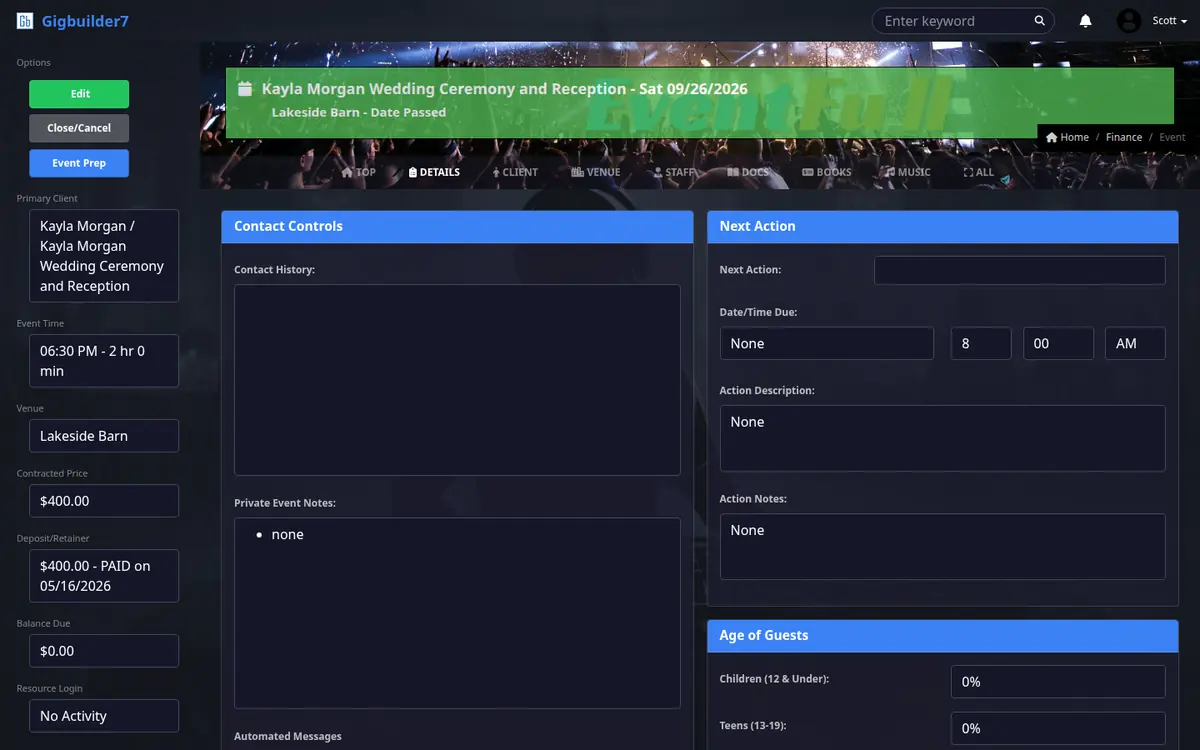Viewport: 1200px width, 750px height.
Task: Click the Age of Guests panel header
Action: coord(942,636)
